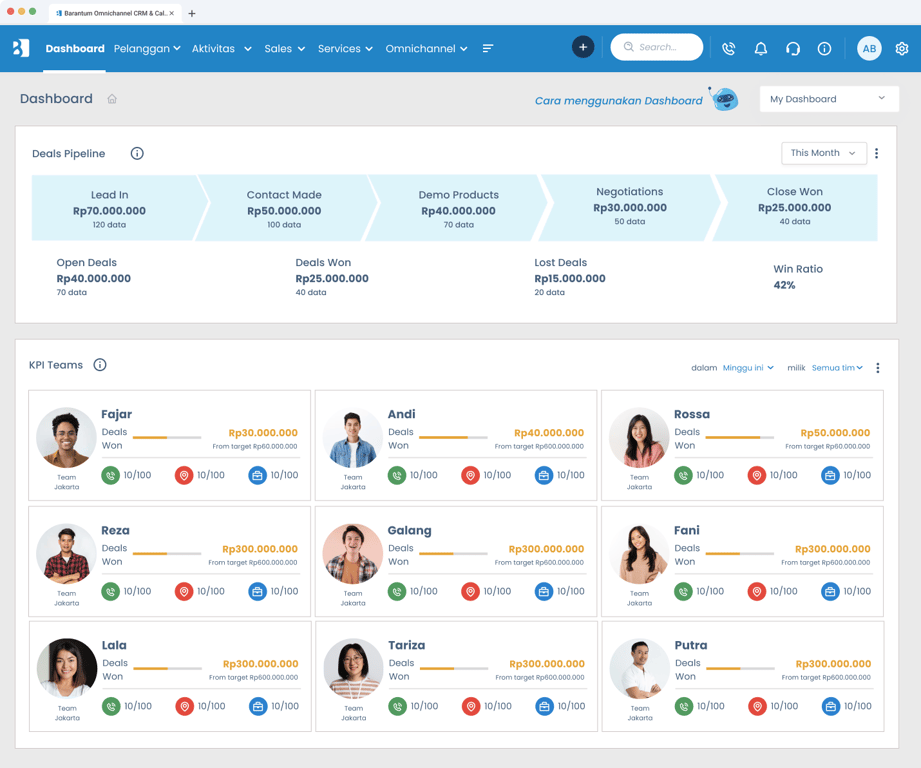The image size is (921, 768).
Task: Click the Cara menggunakan Dashboard link
Action: [x=619, y=100]
